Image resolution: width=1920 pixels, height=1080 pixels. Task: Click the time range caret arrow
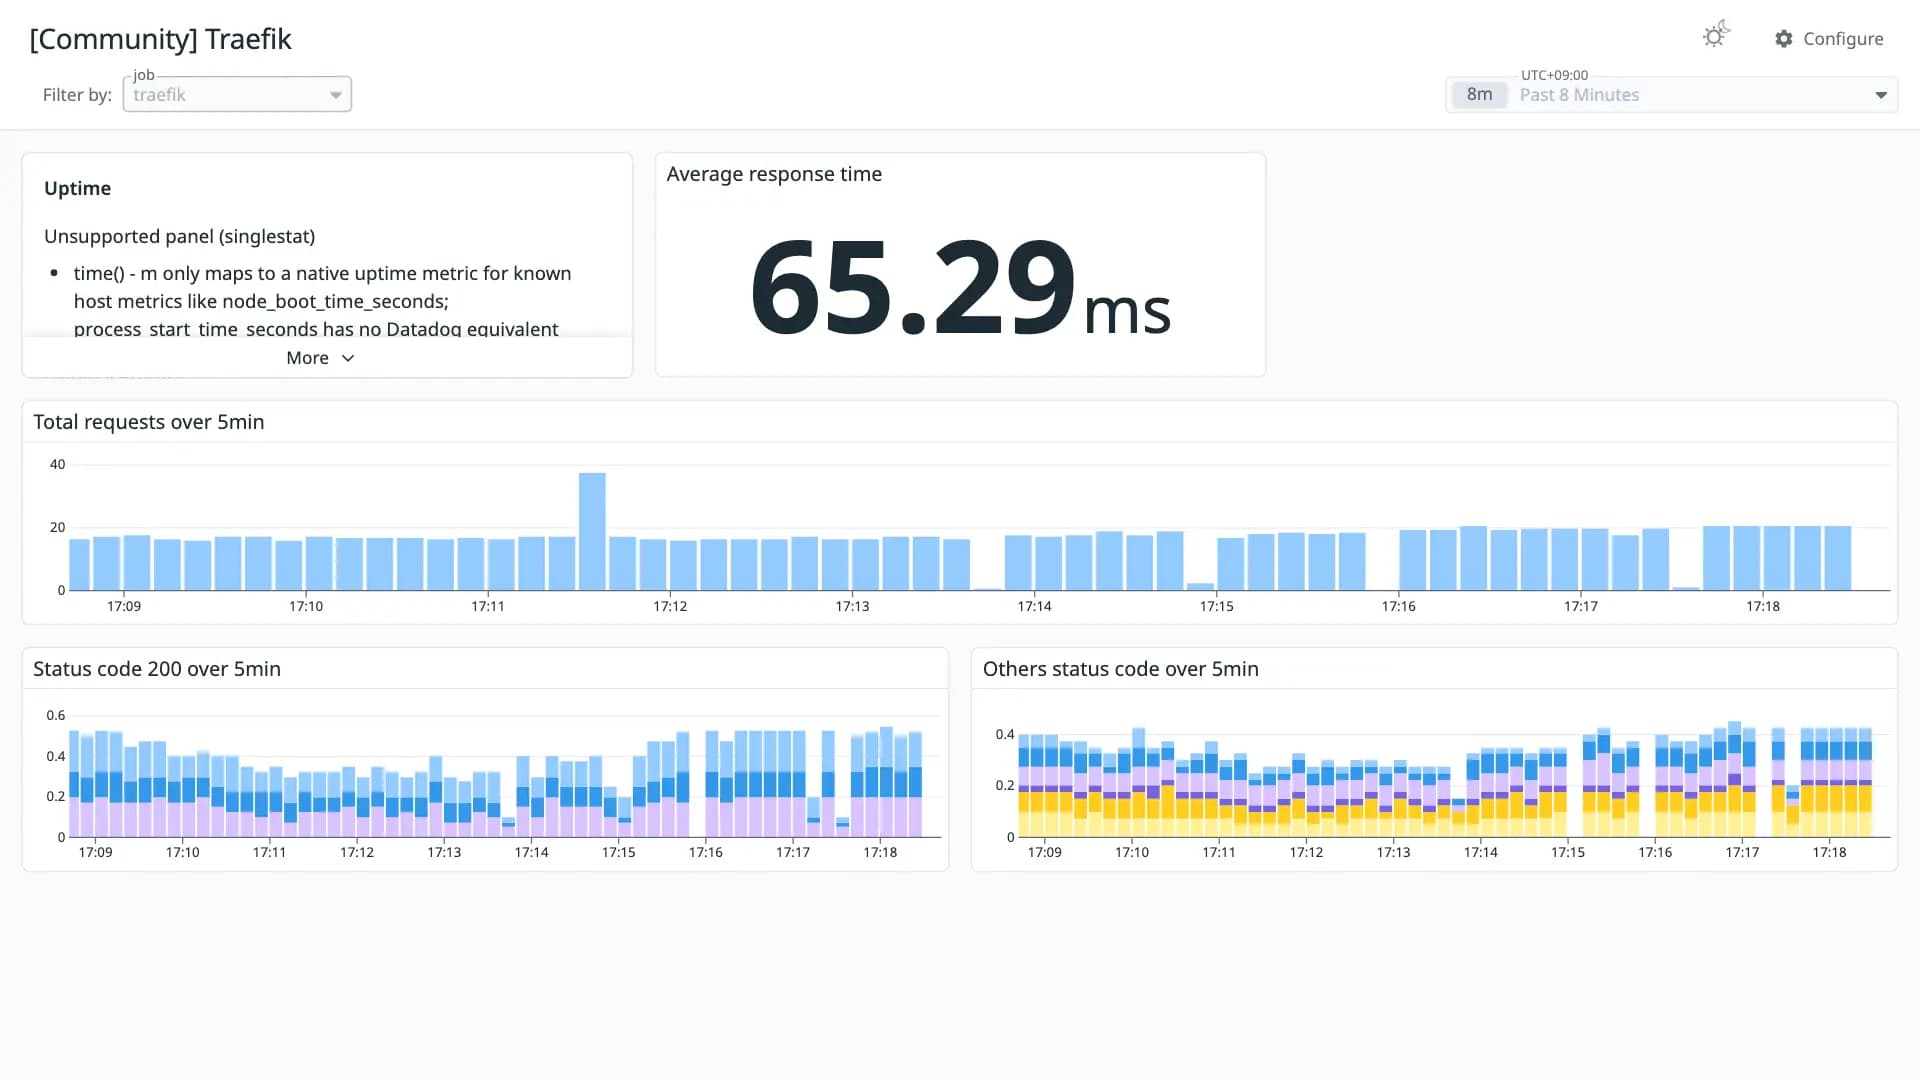coord(1881,95)
